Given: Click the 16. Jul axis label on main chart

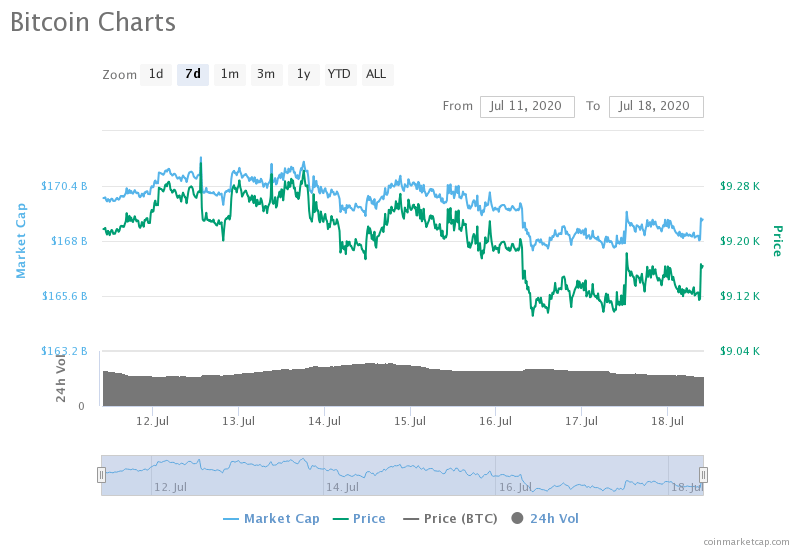Looking at the screenshot, I should point(495,421).
